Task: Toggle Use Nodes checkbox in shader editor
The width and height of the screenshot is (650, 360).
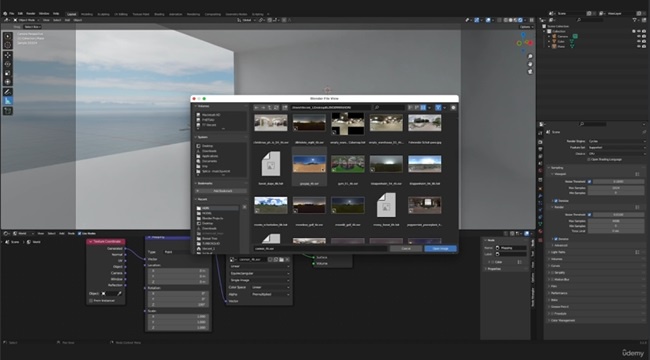Action: 80,234
